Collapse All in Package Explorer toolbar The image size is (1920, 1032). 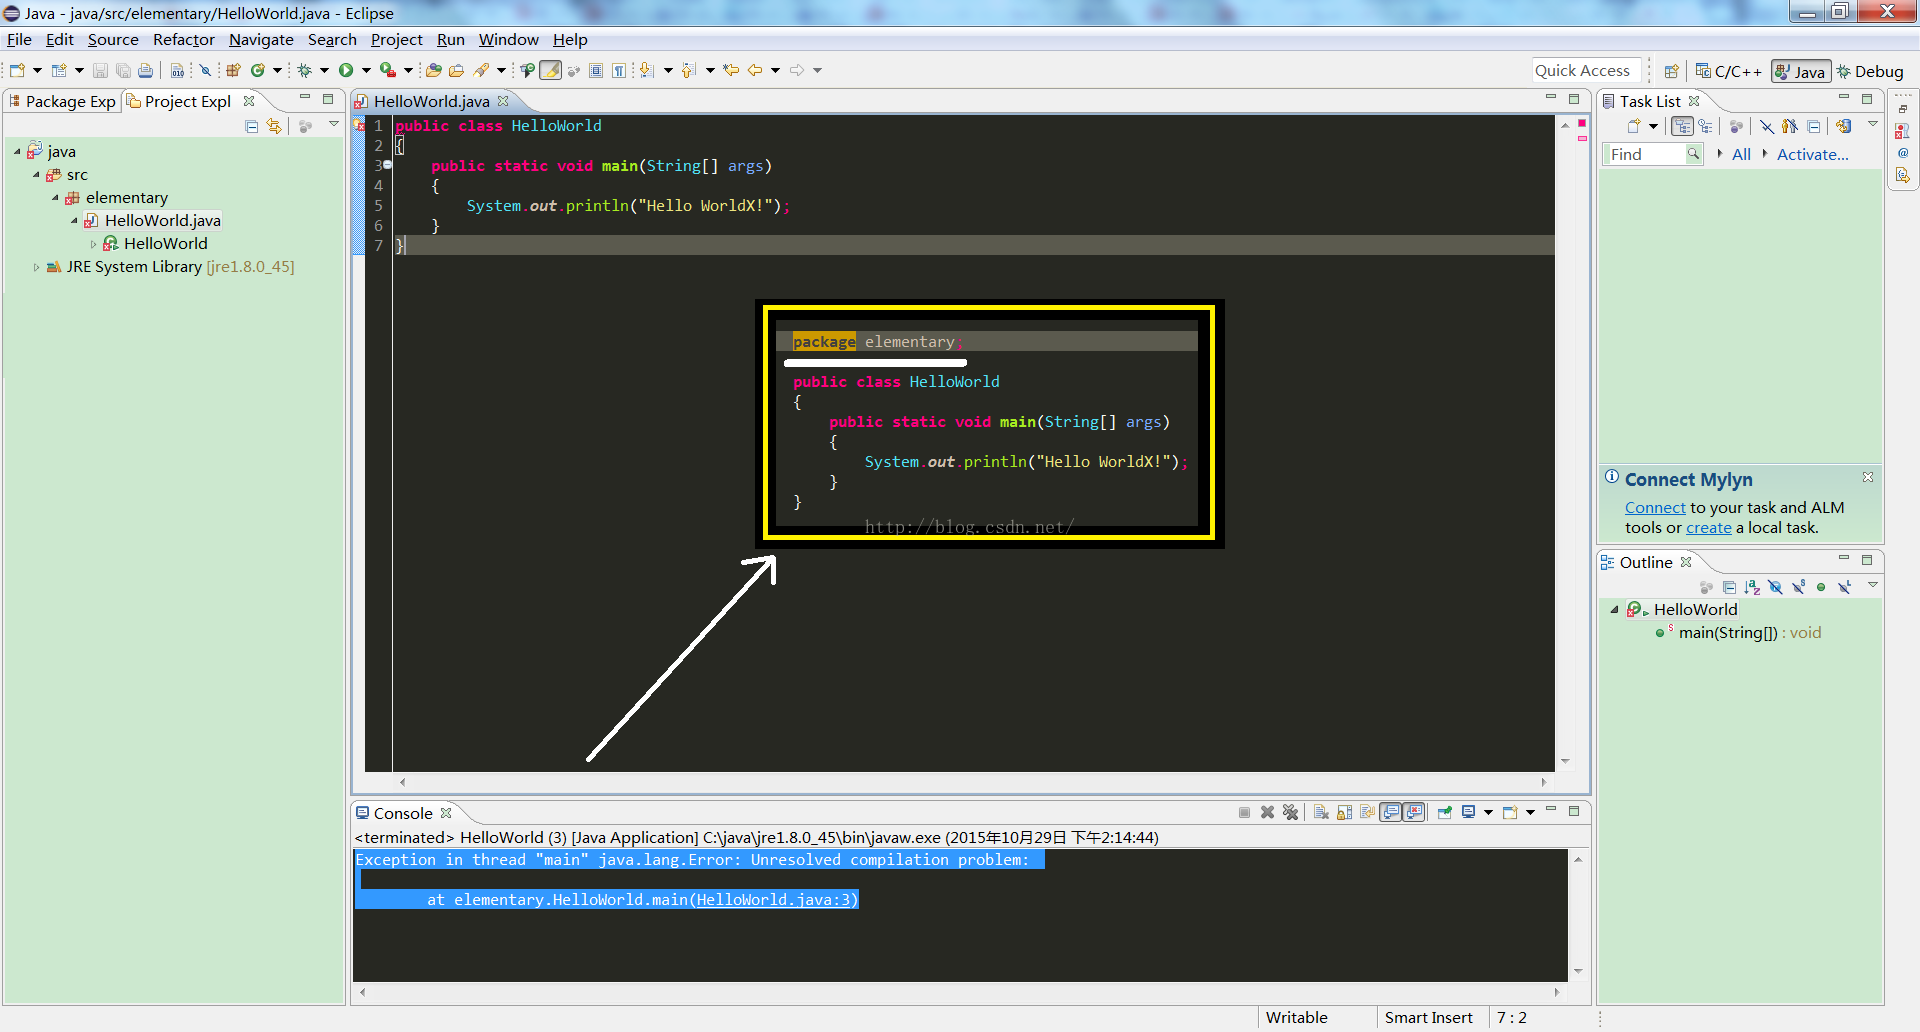(x=252, y=126)
